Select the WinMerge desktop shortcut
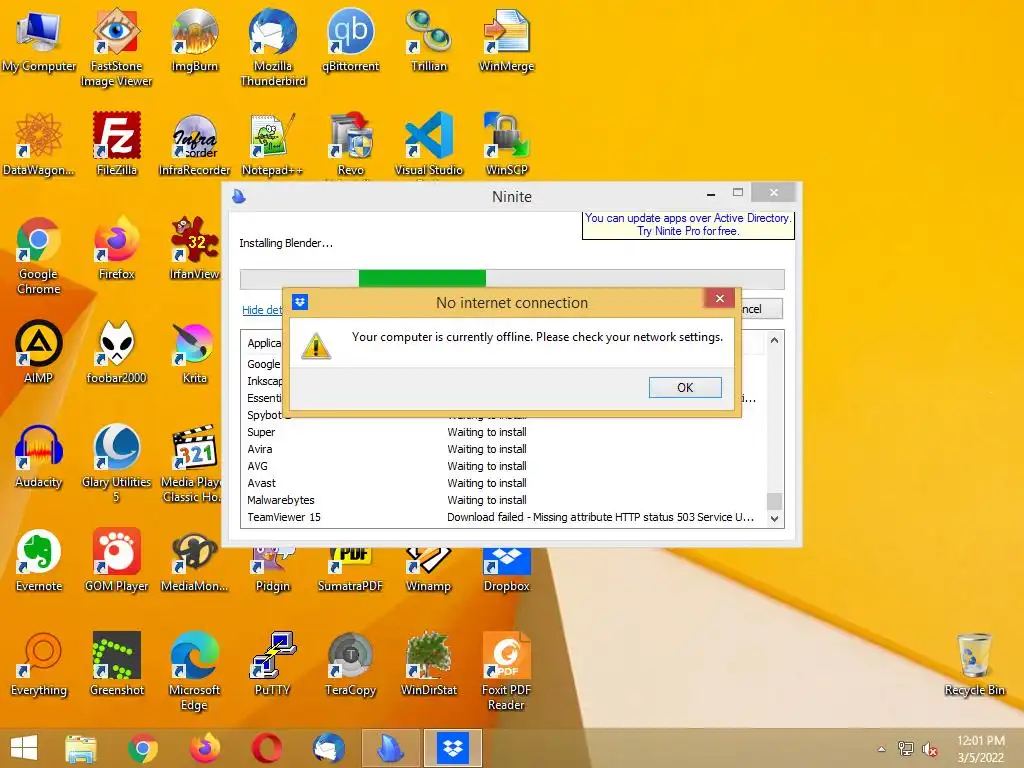1024x768 pixels. (x=506, y=40)
